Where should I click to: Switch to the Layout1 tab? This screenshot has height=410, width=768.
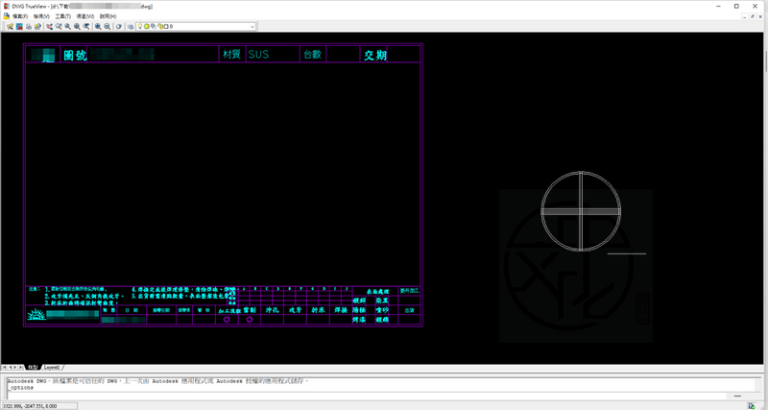pyautogui.click(x=51, y=367)
